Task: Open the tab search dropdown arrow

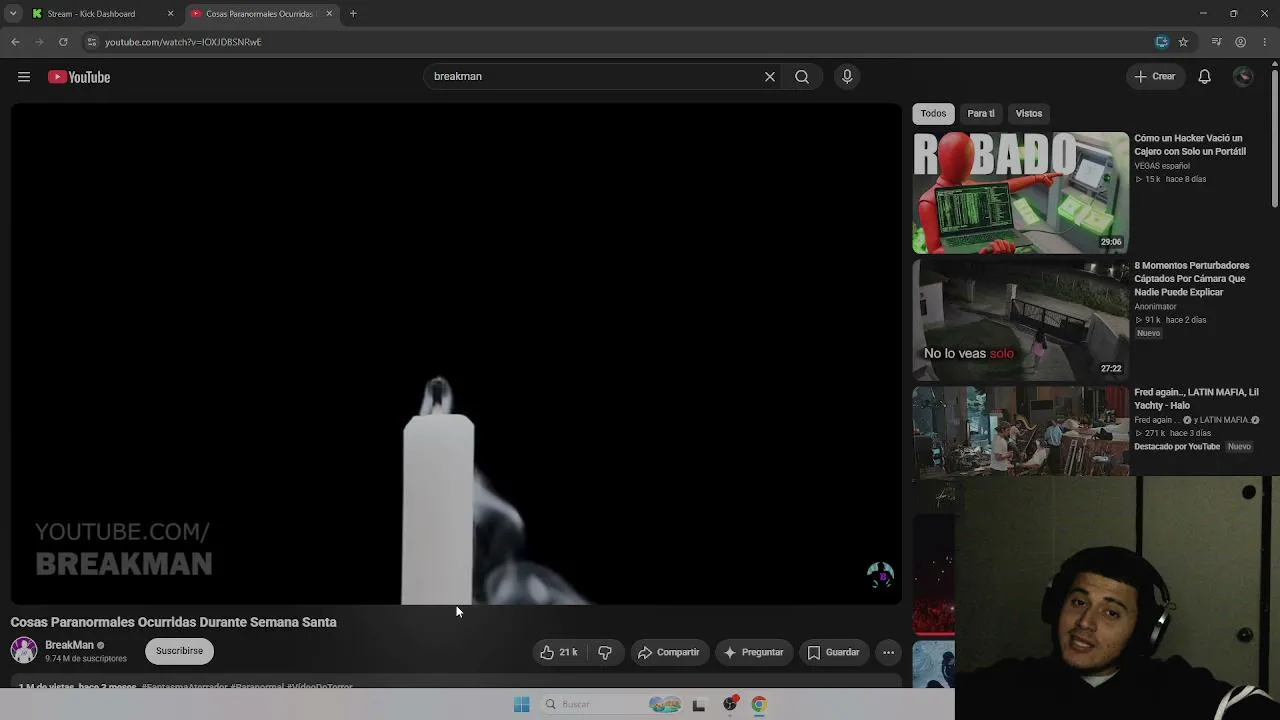Action: coord(13,14)
